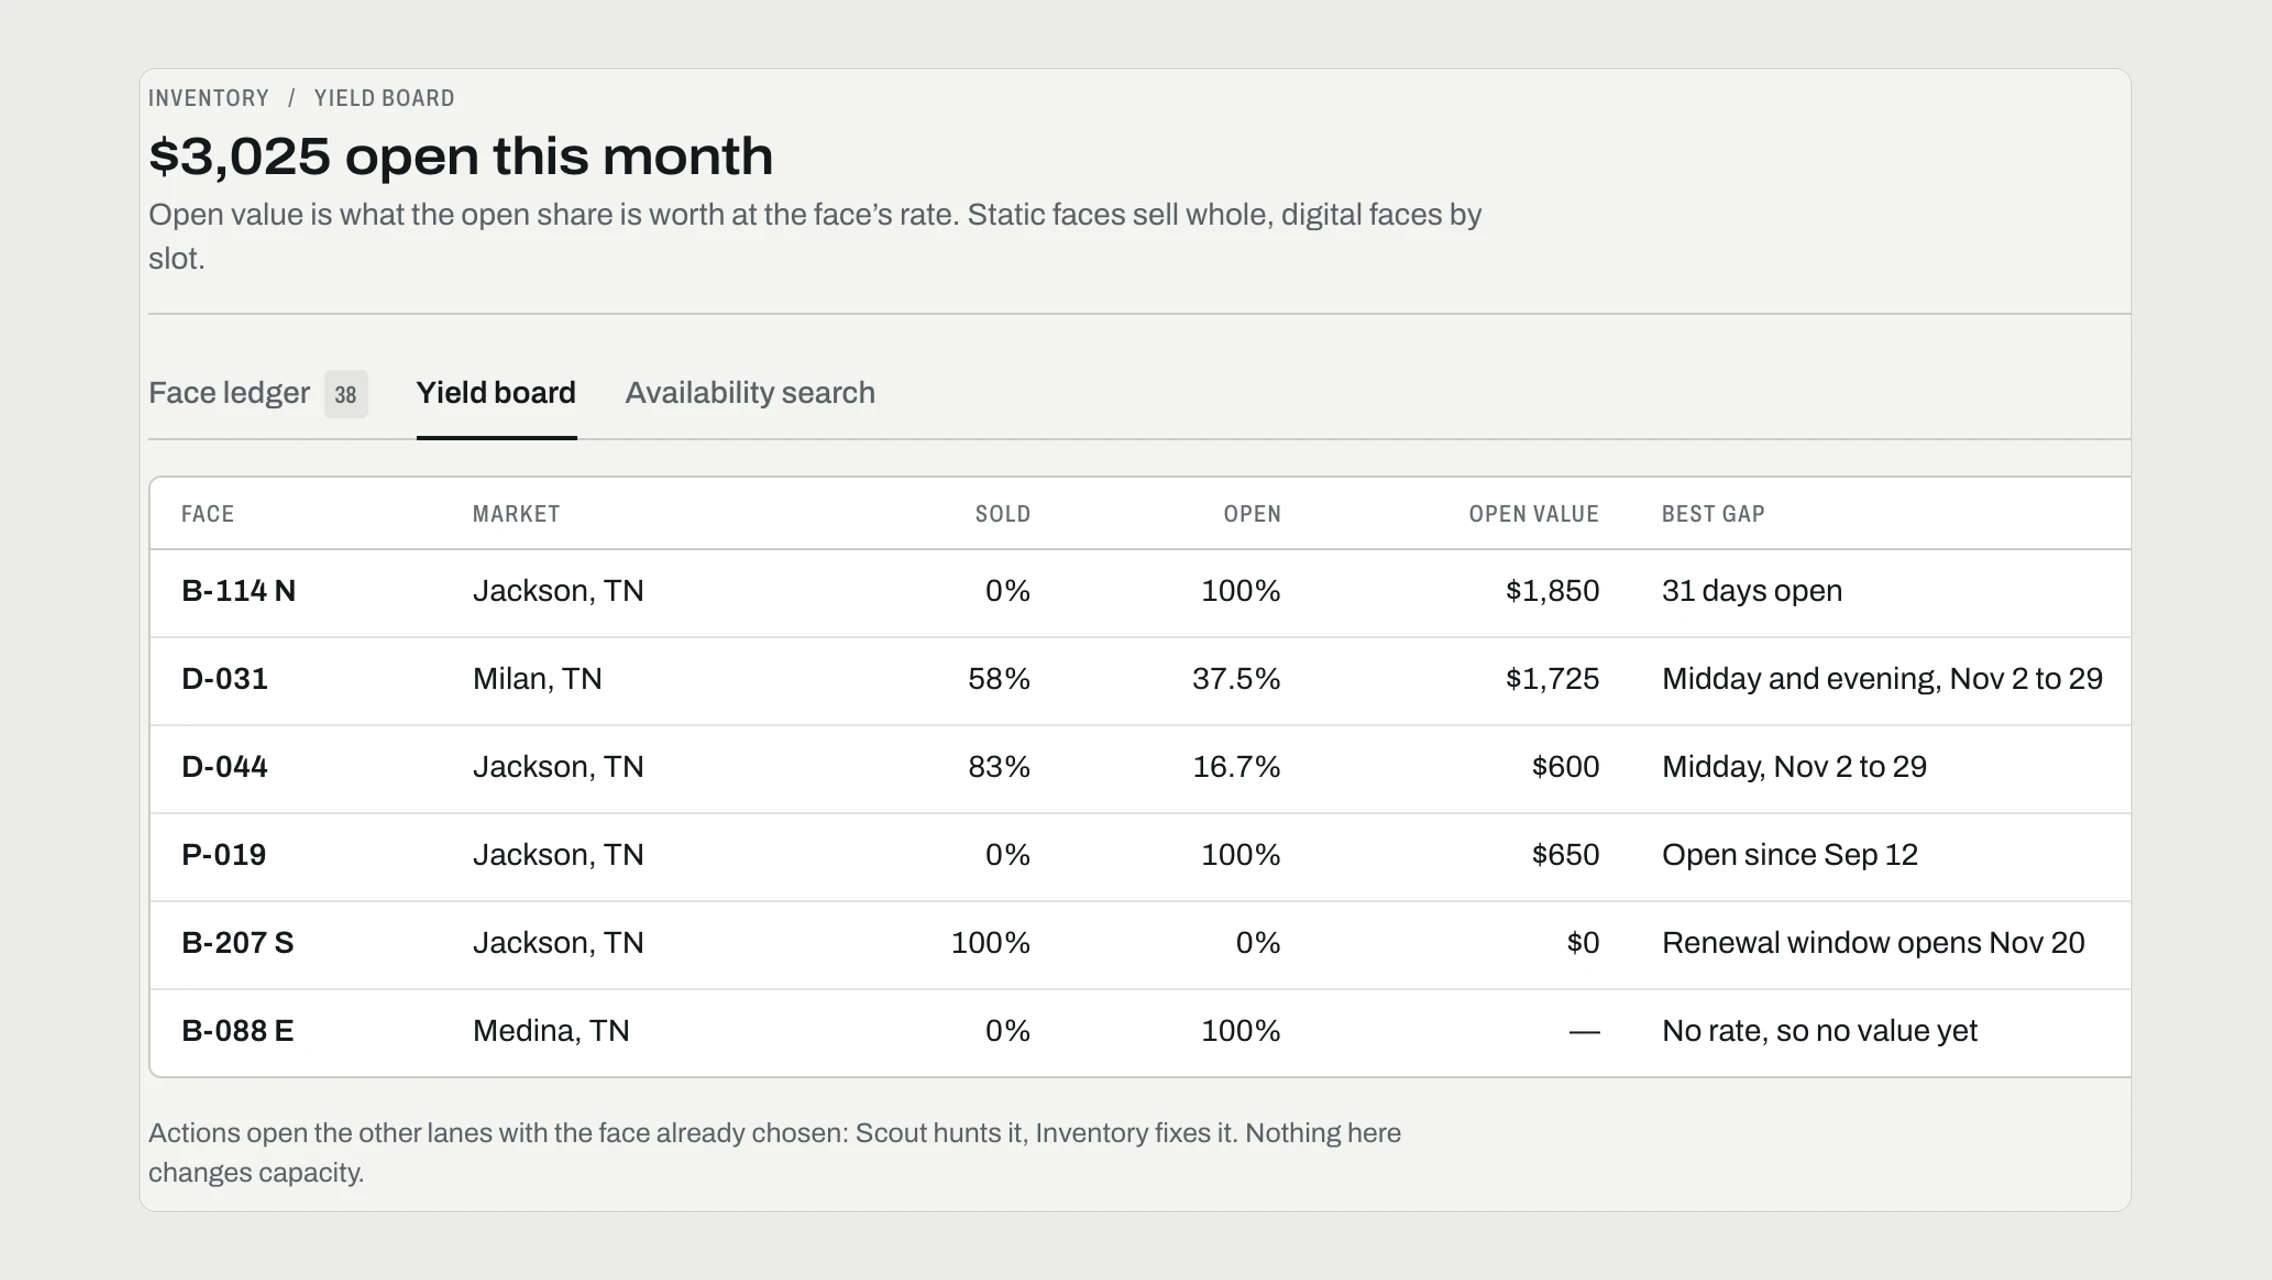Click the $0 open value
Image resolution: width=2272 pixels, height=1280 pixels.
point(1583,943)
